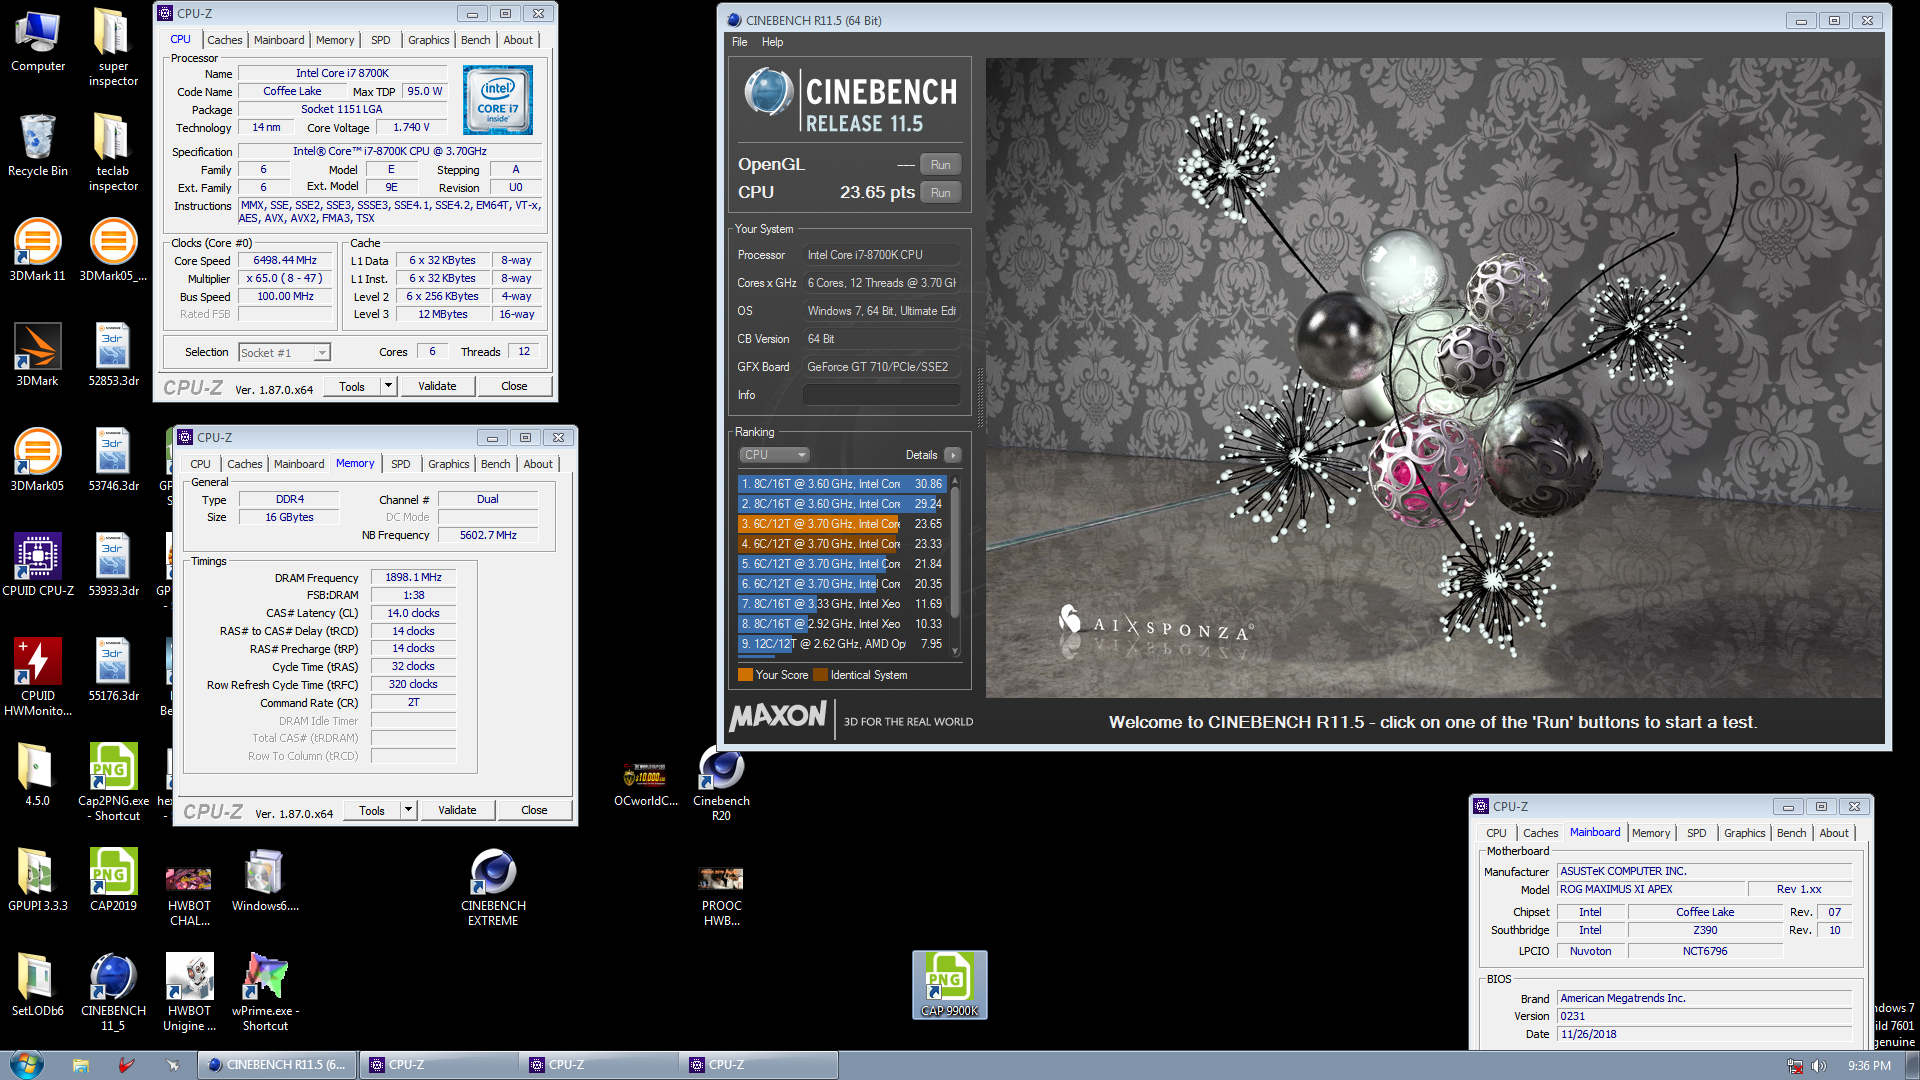Click Validate in Memory CPU-Z window
The height and width of the screenshot is (1080, 1920).
click(457, 810)
